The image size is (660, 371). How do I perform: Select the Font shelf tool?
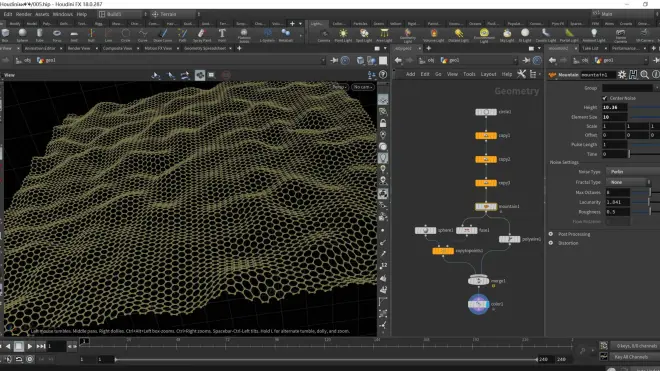pyautogui.click(x=222, y=35)
